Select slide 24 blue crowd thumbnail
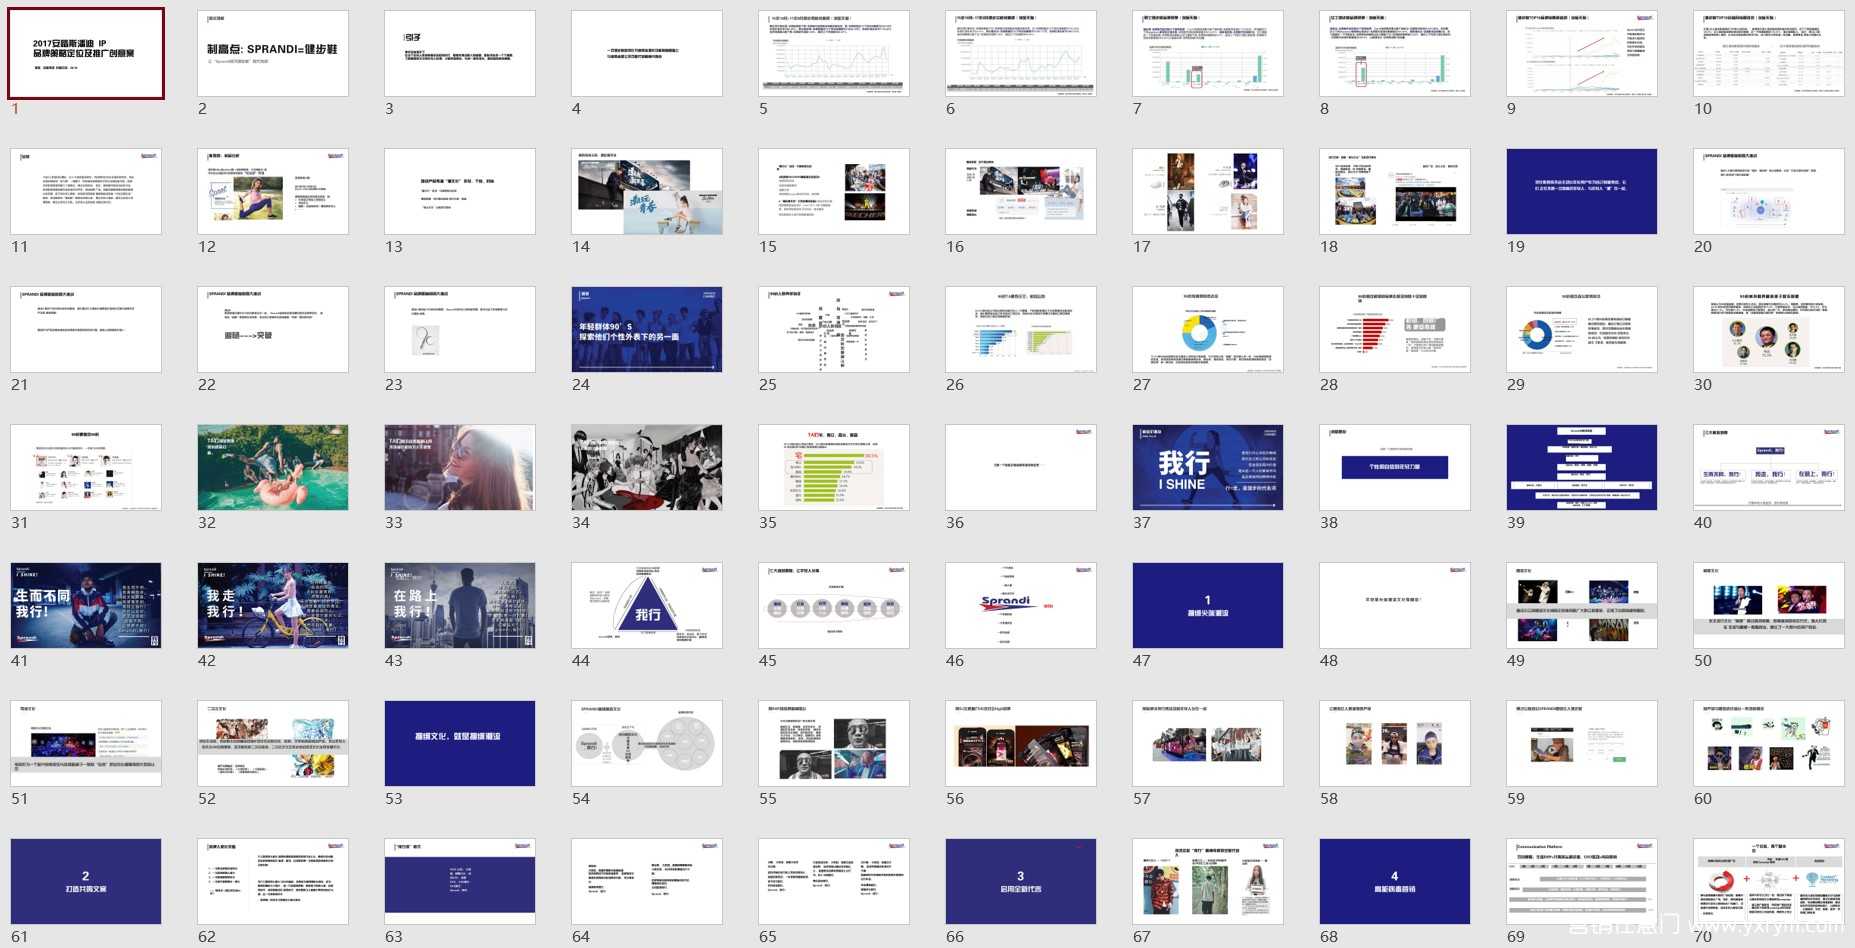 point(647,329)
